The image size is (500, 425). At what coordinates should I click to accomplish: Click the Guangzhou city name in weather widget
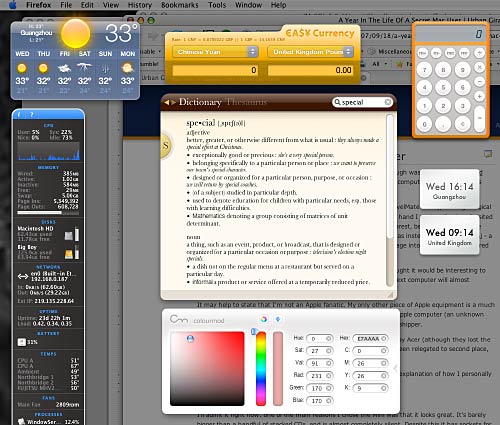click(x=36, y=33)
